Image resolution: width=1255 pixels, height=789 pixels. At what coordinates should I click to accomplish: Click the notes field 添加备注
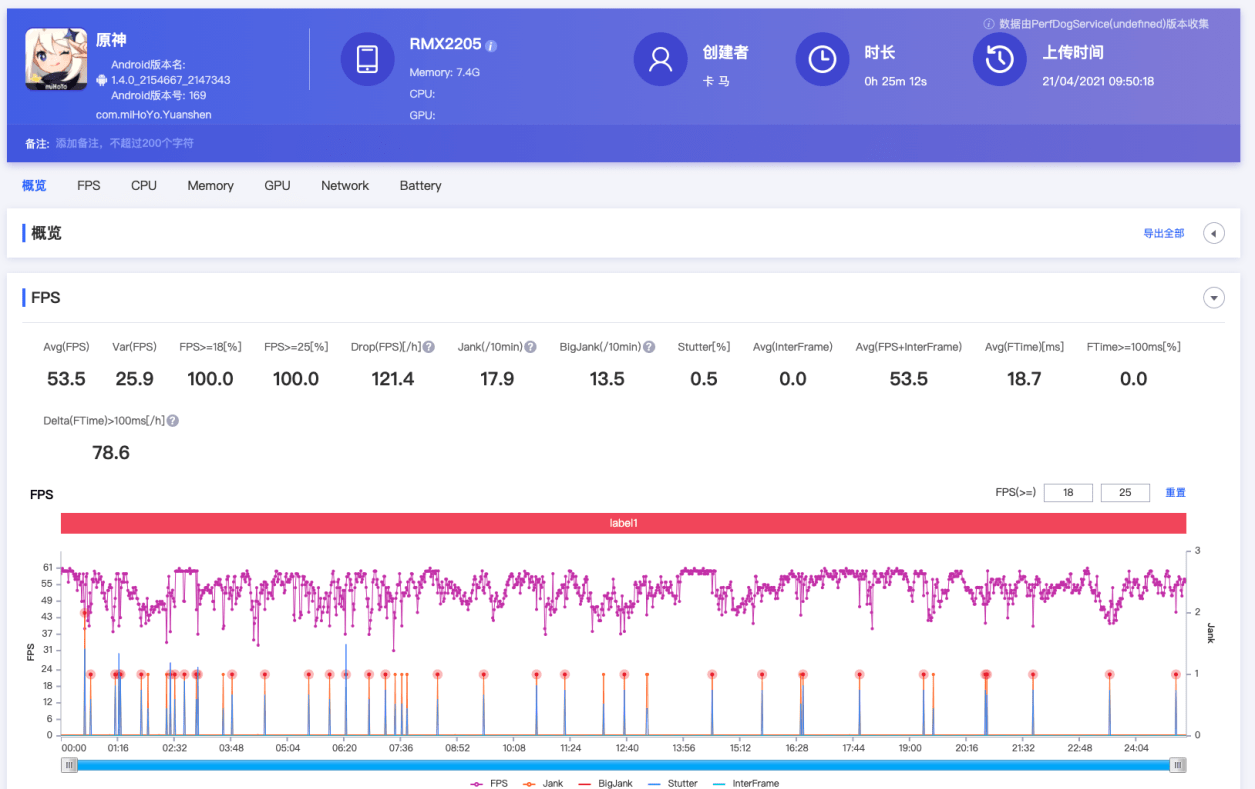[125, 144]
